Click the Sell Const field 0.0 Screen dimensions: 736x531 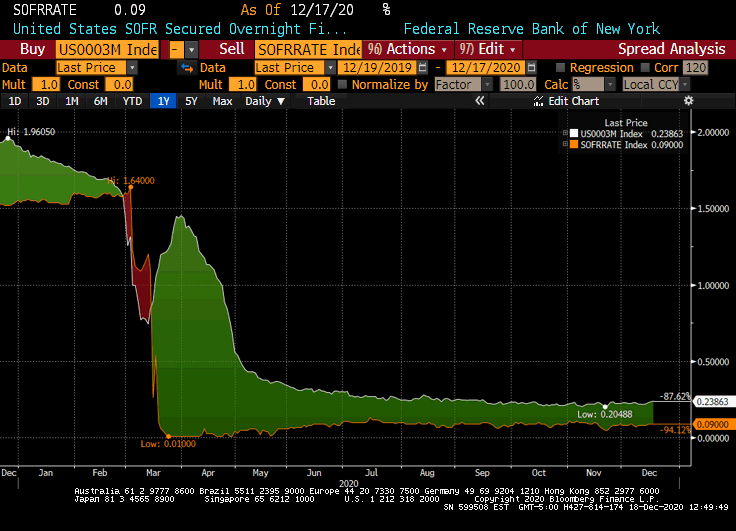(x=316, y=85)
